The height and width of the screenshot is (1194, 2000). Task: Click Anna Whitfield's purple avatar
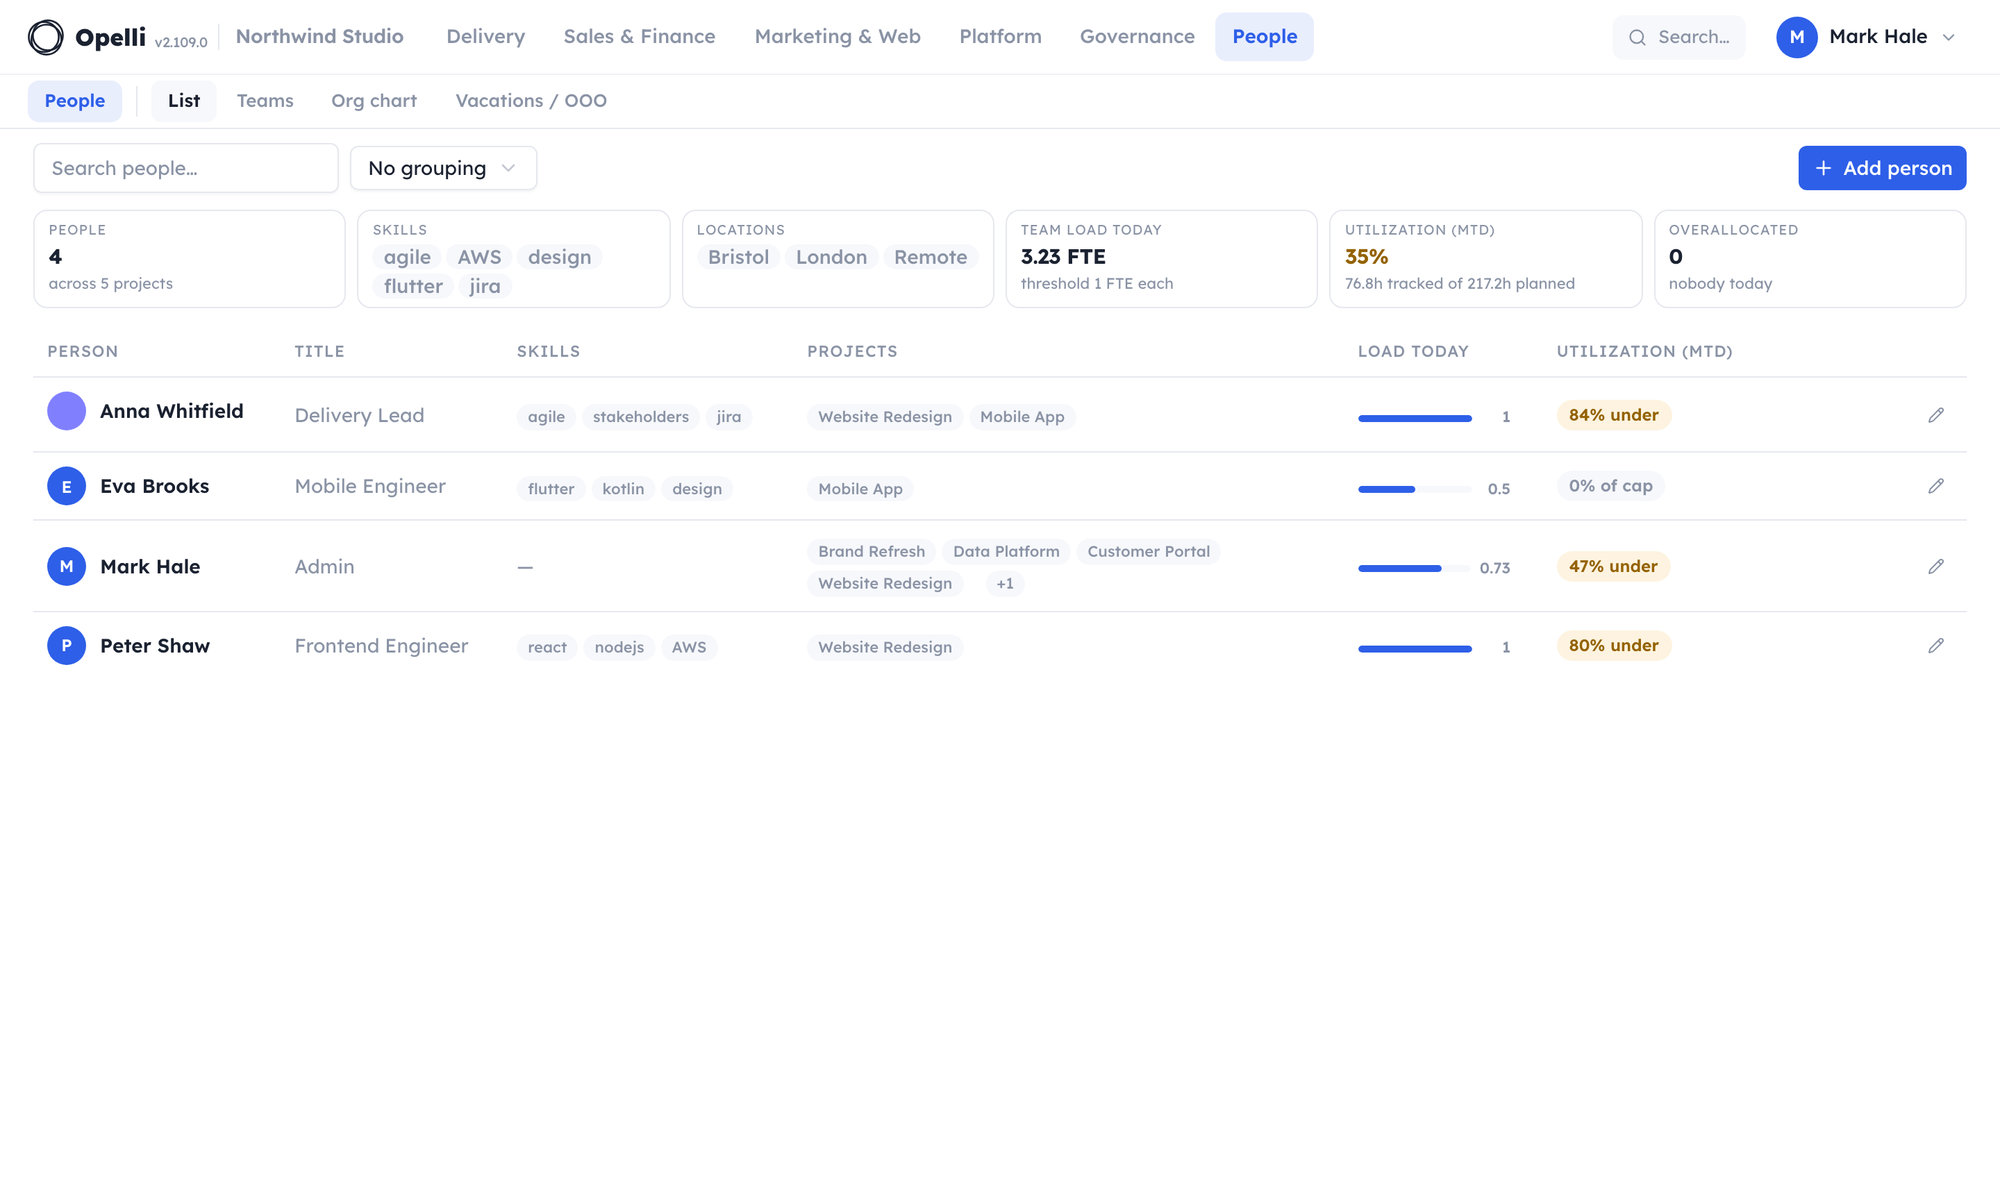pyautogui.click(x=67, y=411)
